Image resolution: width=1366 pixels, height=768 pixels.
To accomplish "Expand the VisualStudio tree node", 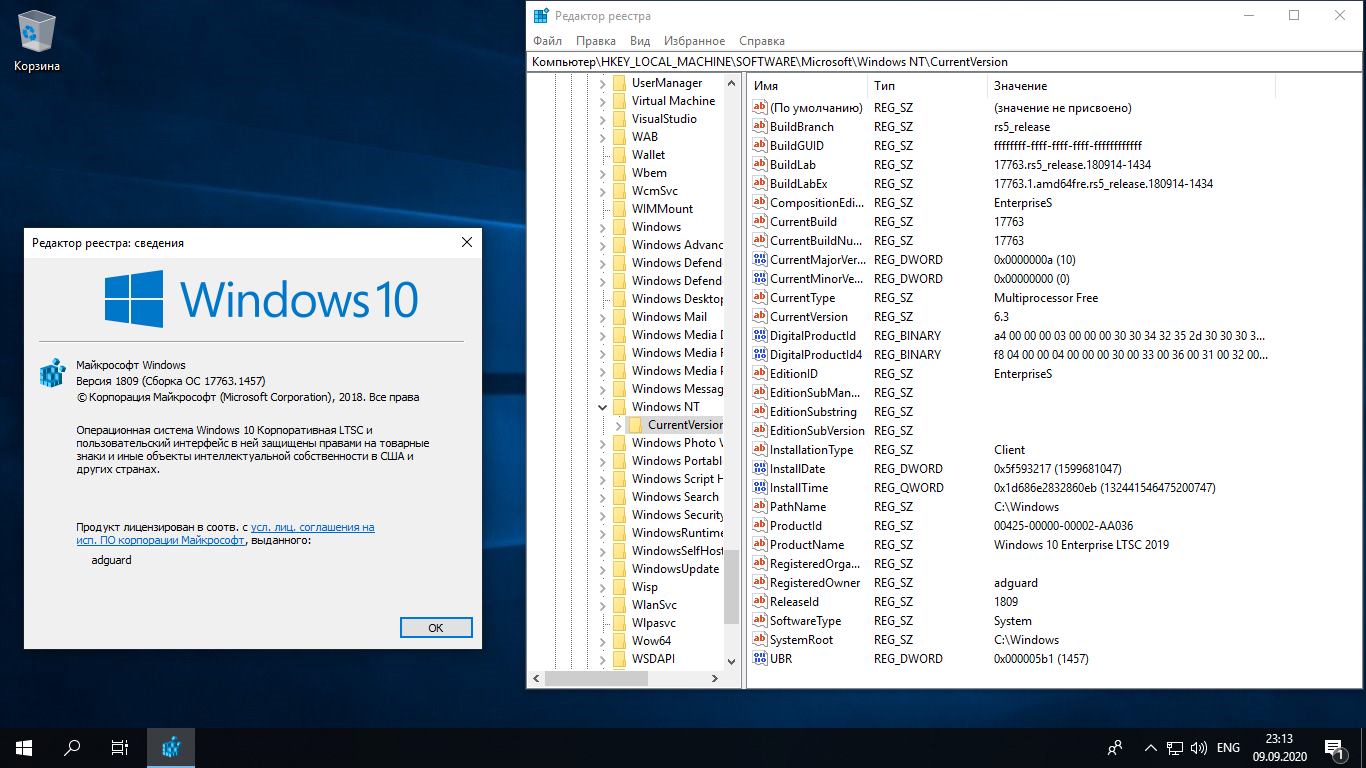I will [603, 119].
